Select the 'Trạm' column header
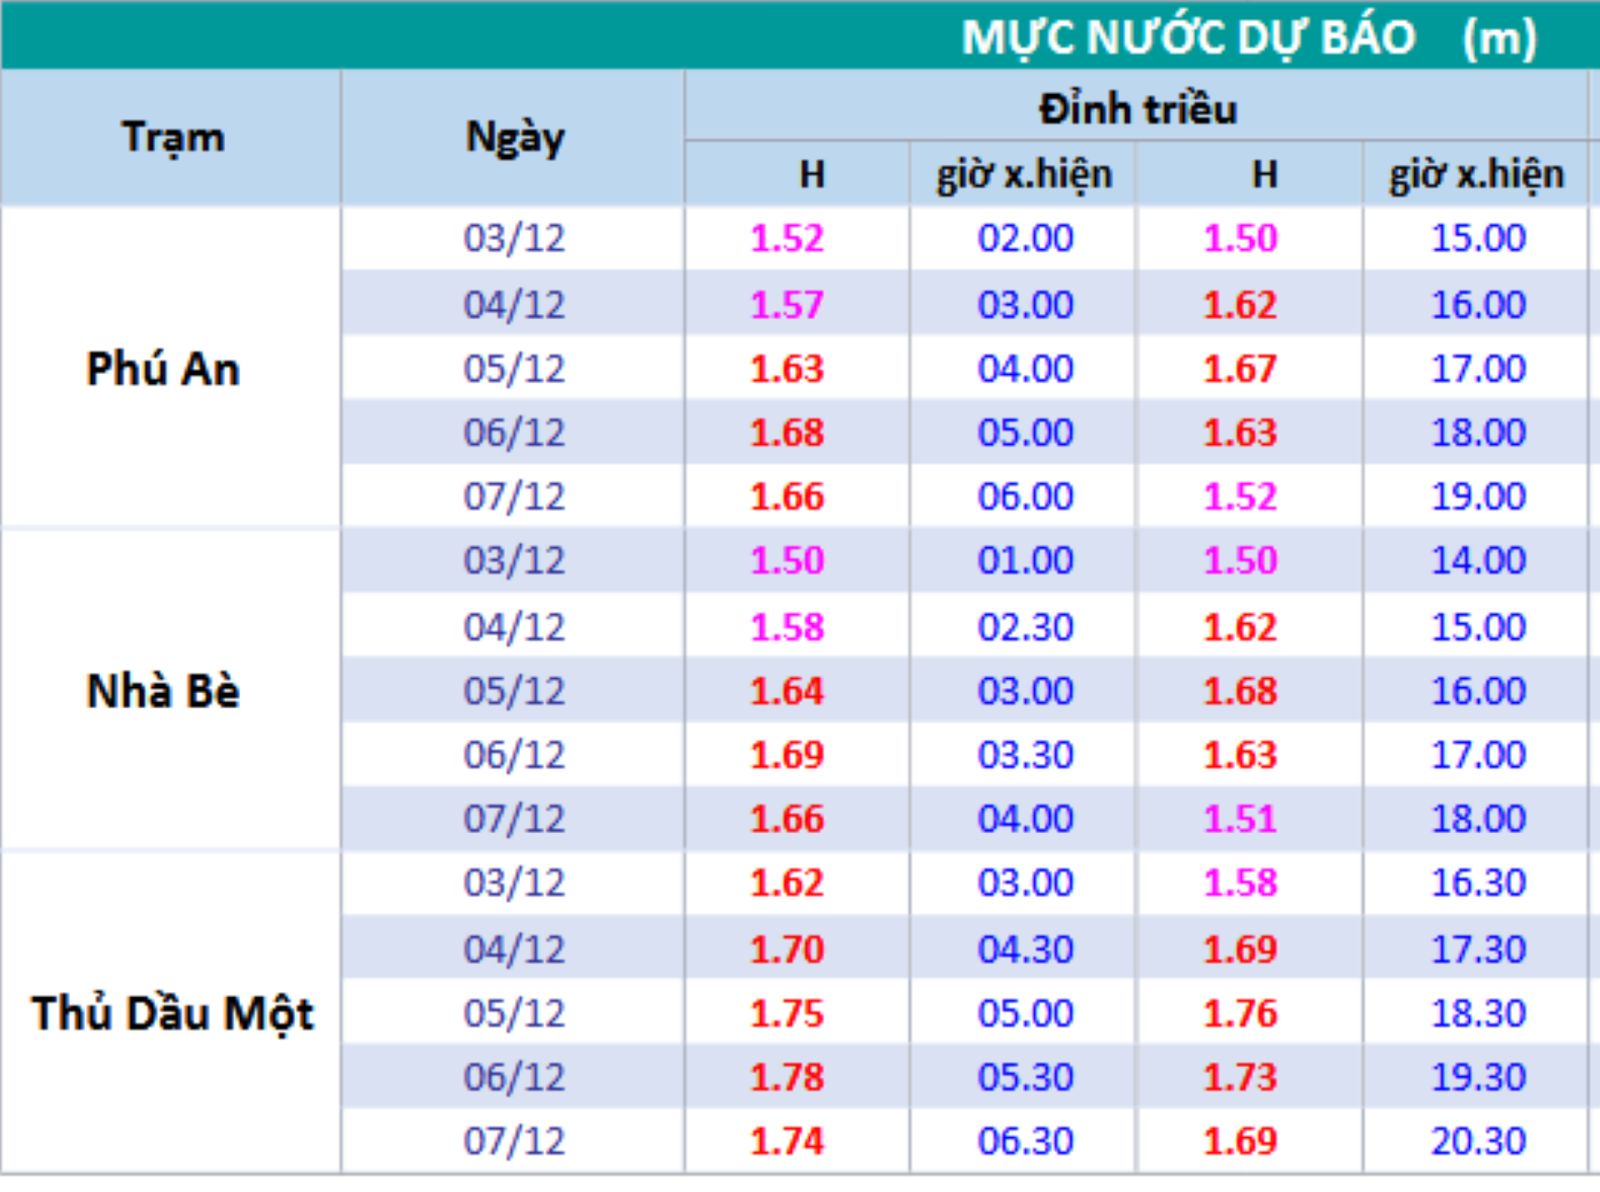Image resolution: width=1600 pixels, height=1192 pixels. (x=172, y=137)
